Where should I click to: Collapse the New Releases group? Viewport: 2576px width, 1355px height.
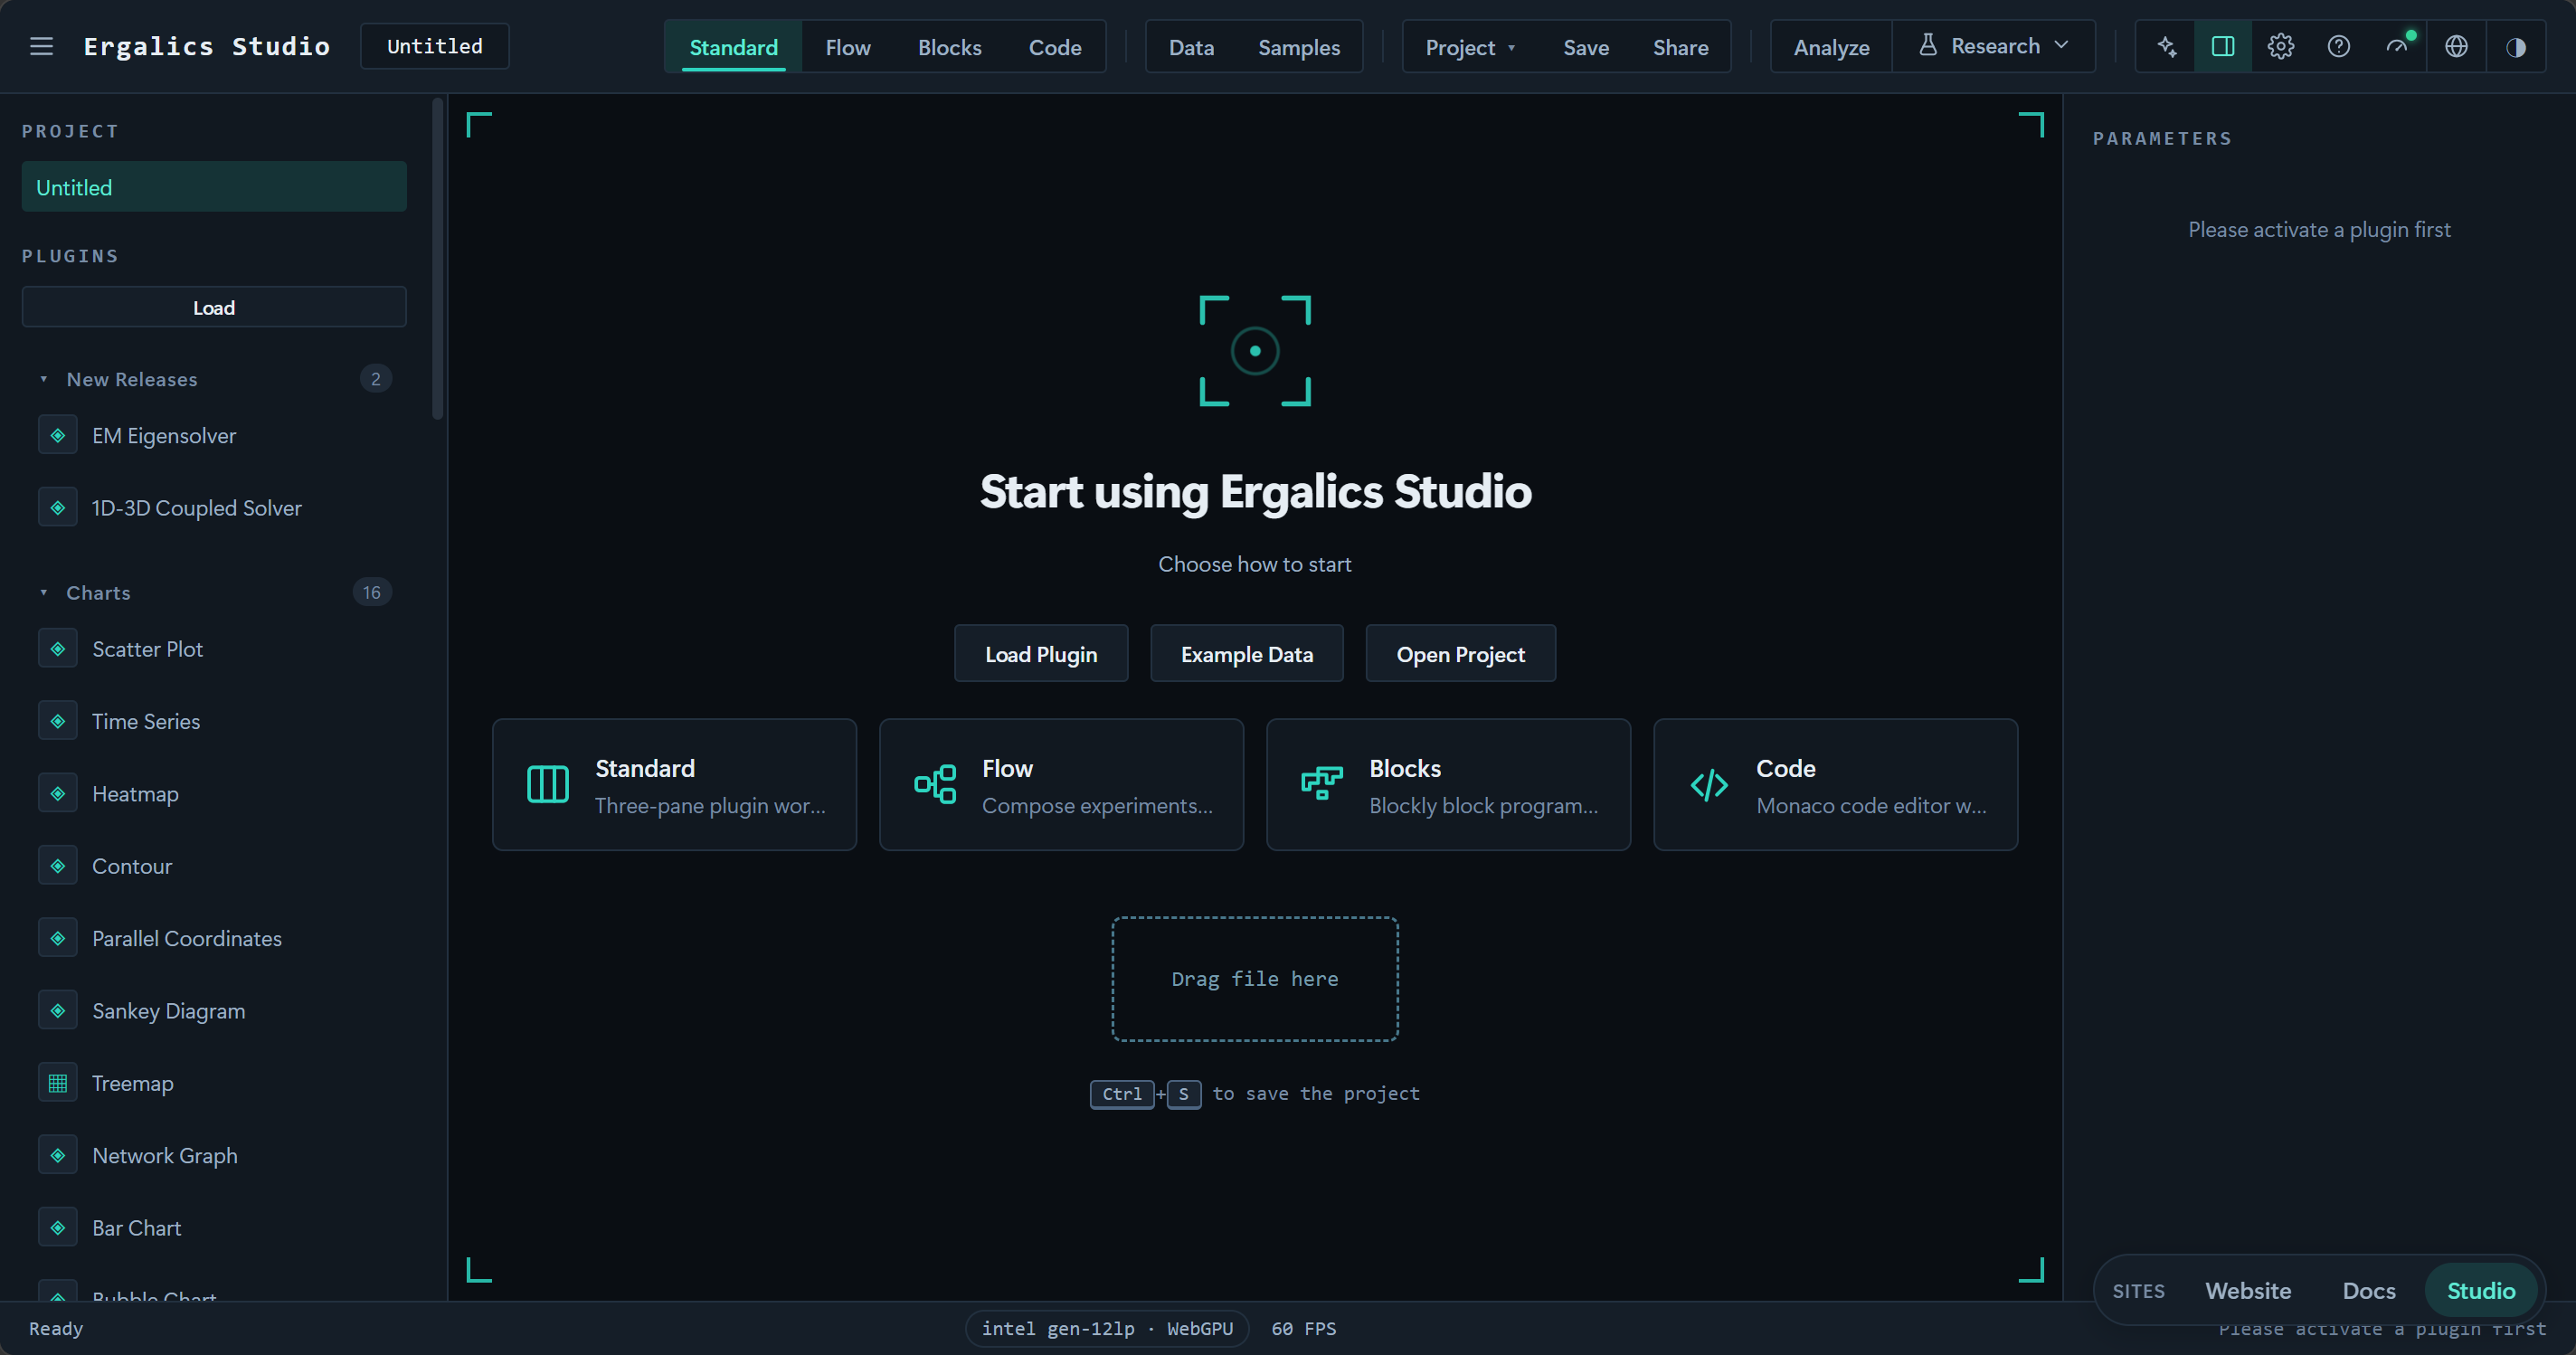(x=43, y=379)
